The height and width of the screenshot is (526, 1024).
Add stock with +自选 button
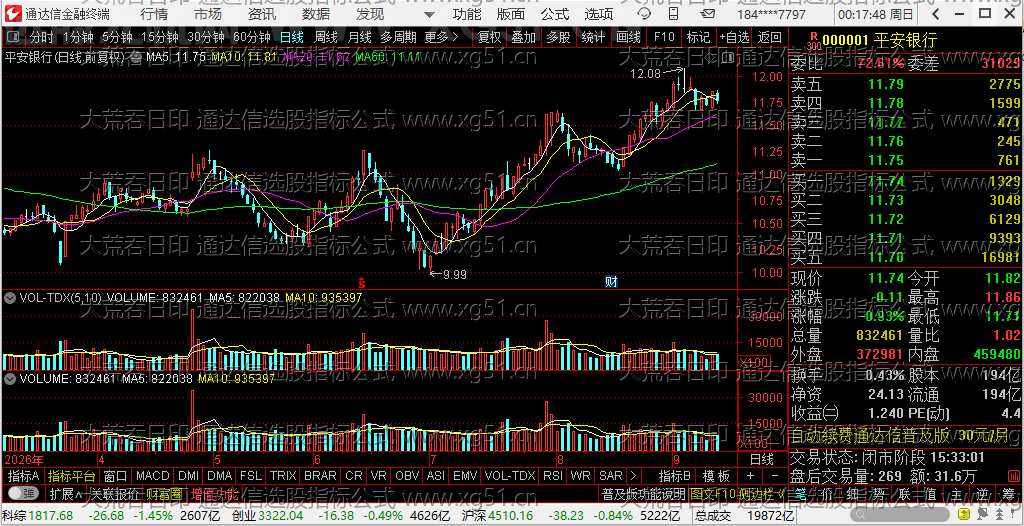point(735,38)
